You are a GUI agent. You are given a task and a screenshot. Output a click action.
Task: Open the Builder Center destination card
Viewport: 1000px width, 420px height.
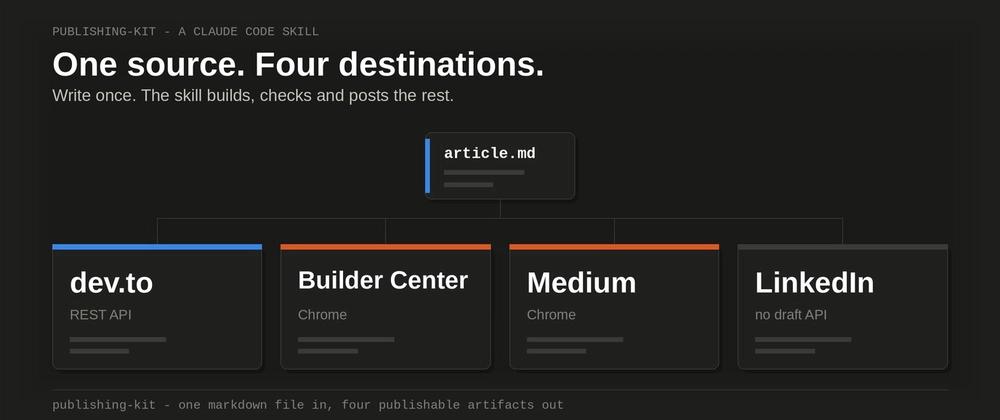coord(385,307)
